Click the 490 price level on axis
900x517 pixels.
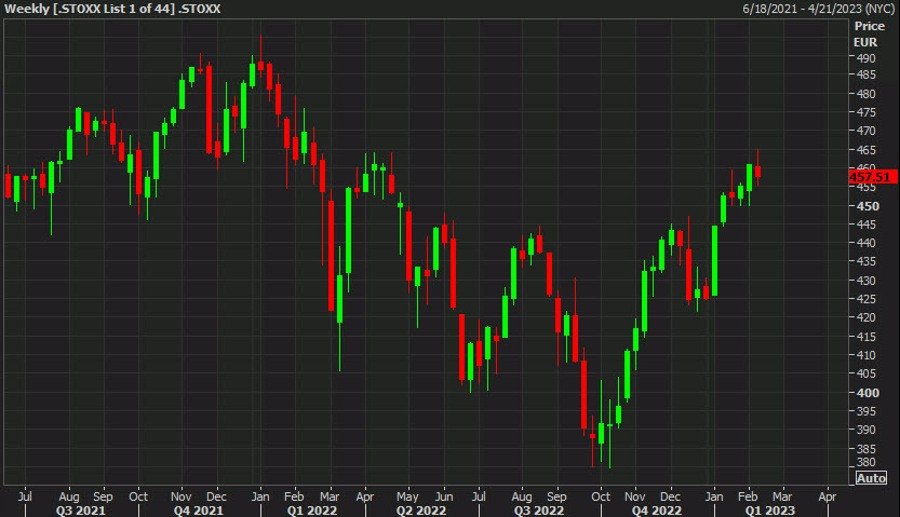[866, 57]
